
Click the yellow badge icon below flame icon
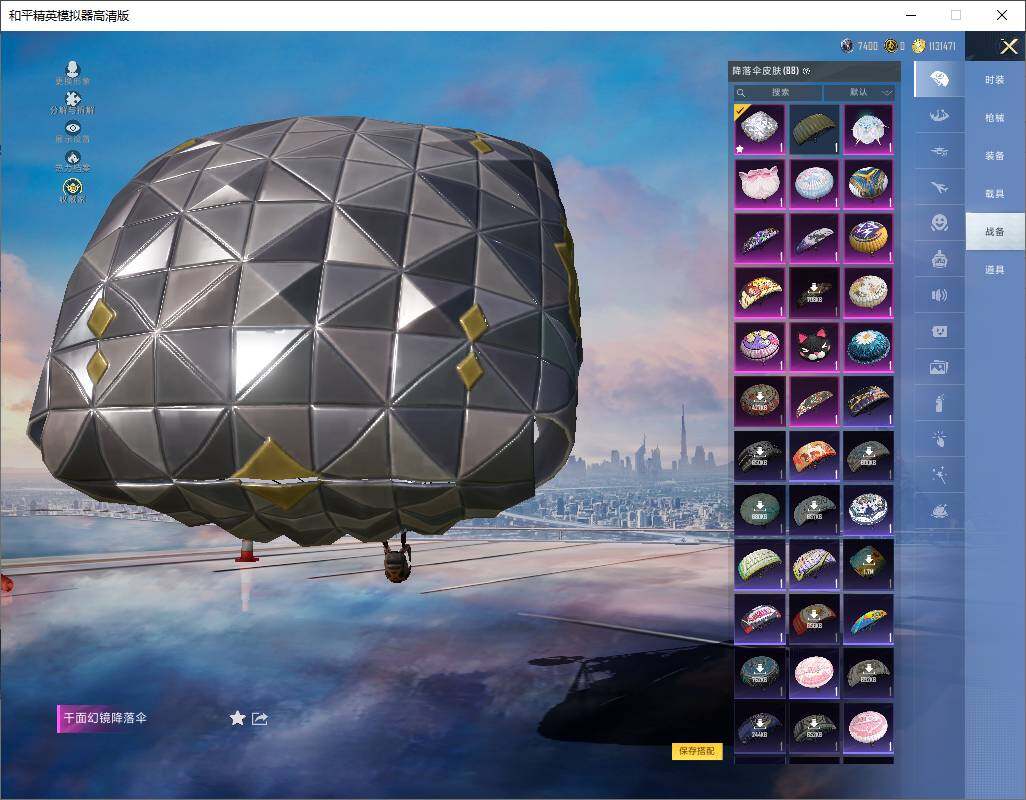click(x=73, y=187)
